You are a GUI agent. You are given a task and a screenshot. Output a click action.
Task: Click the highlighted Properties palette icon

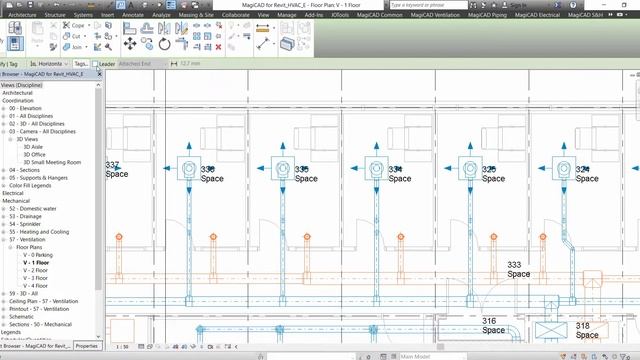(x=15, y=44)
